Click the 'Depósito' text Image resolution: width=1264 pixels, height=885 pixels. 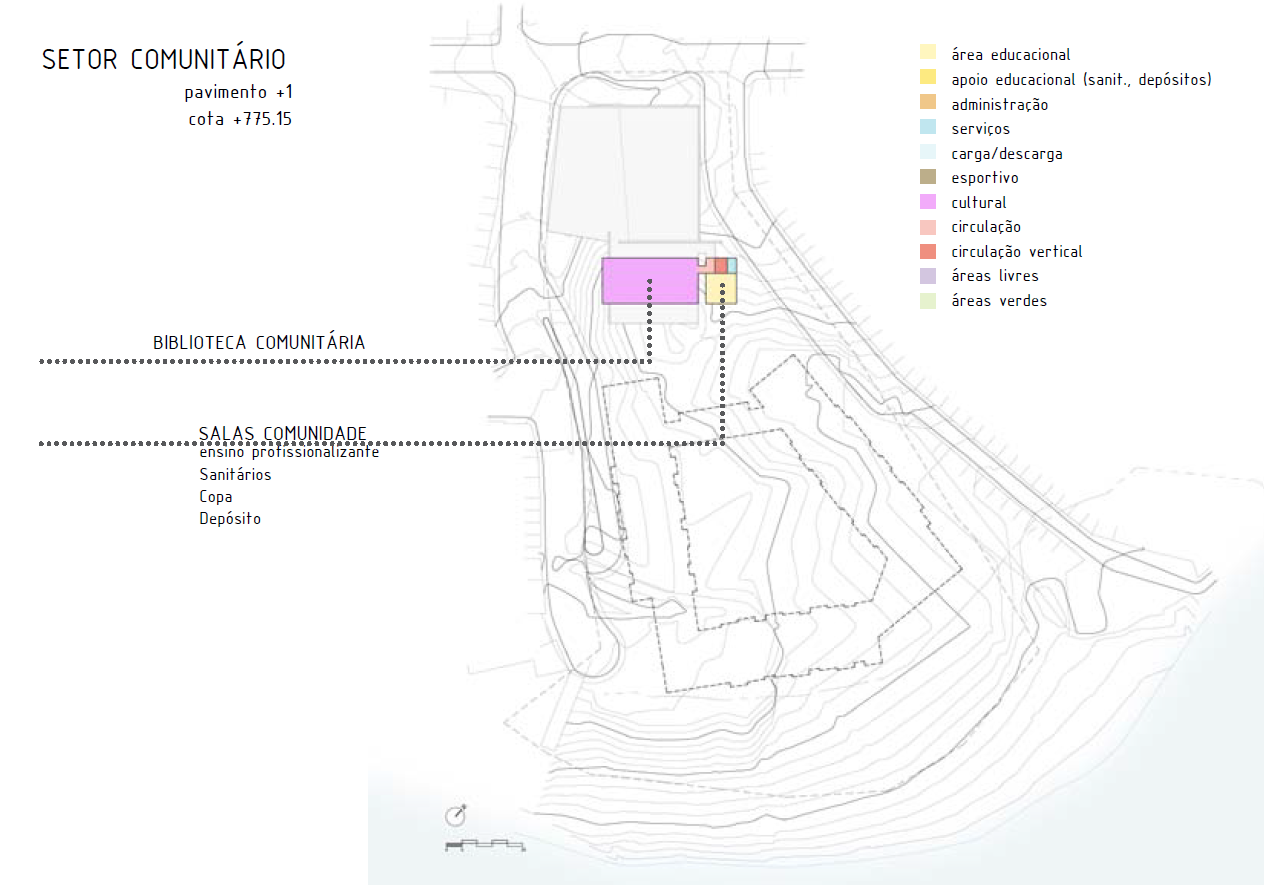coord(230,519)
